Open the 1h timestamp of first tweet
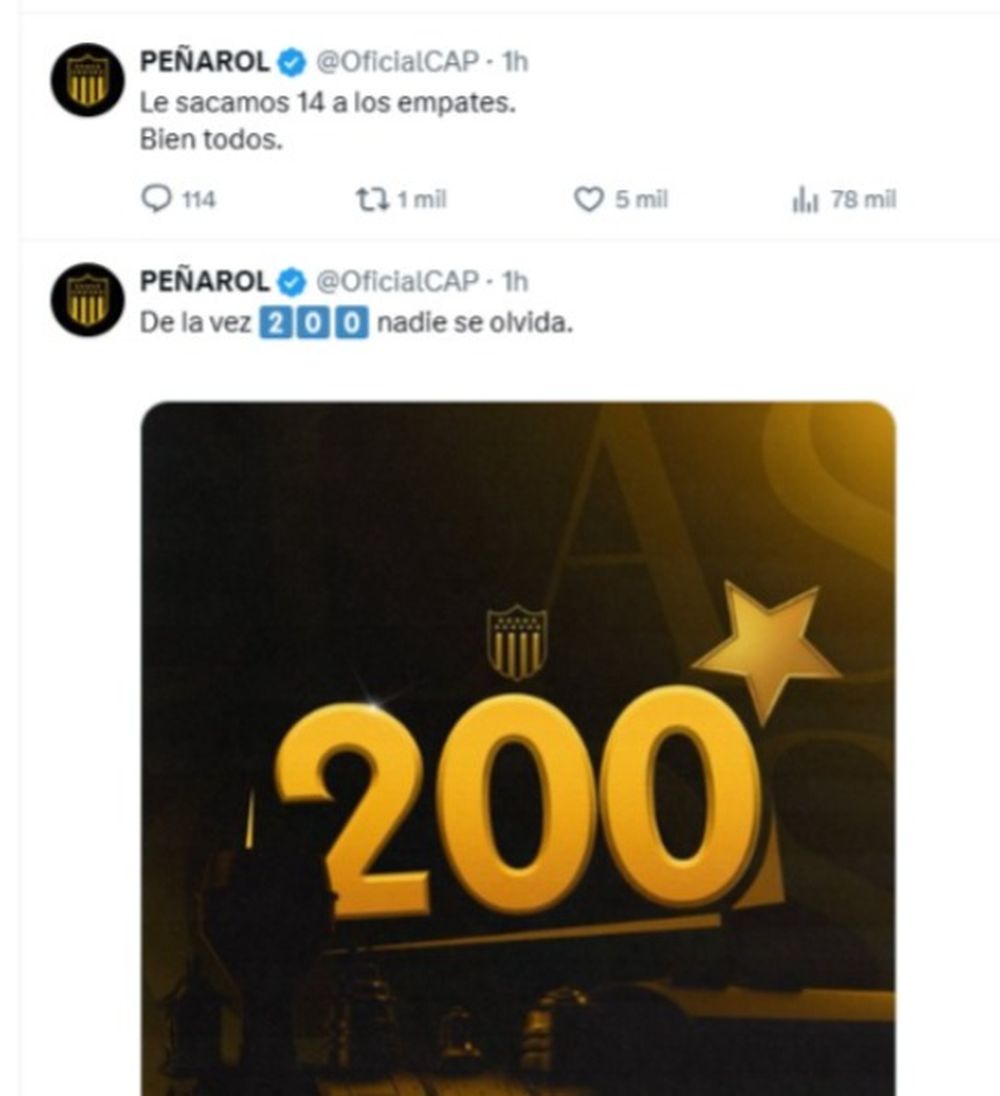Viewport: 1000px width, 1096px height. click(x=514, y=62)
